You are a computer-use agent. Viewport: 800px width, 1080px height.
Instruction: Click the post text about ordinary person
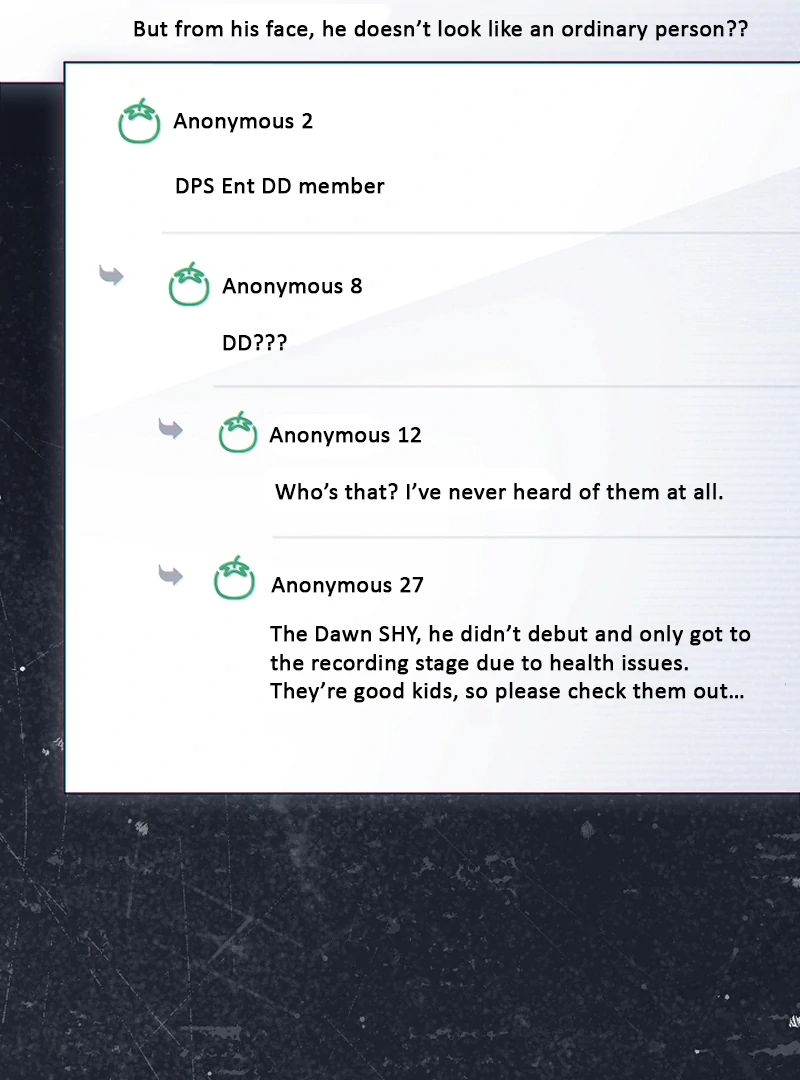coord(440,29)
